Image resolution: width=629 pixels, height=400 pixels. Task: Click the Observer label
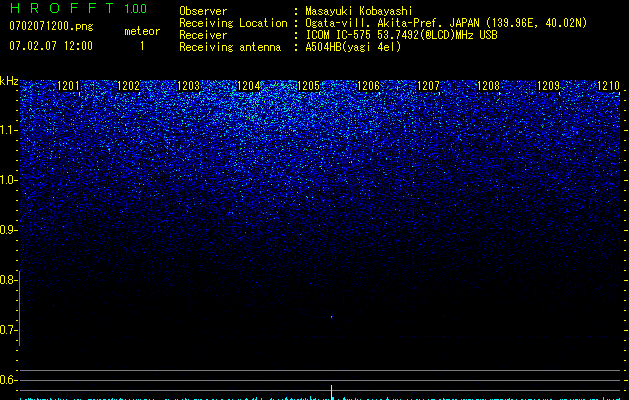click(203, 11)
